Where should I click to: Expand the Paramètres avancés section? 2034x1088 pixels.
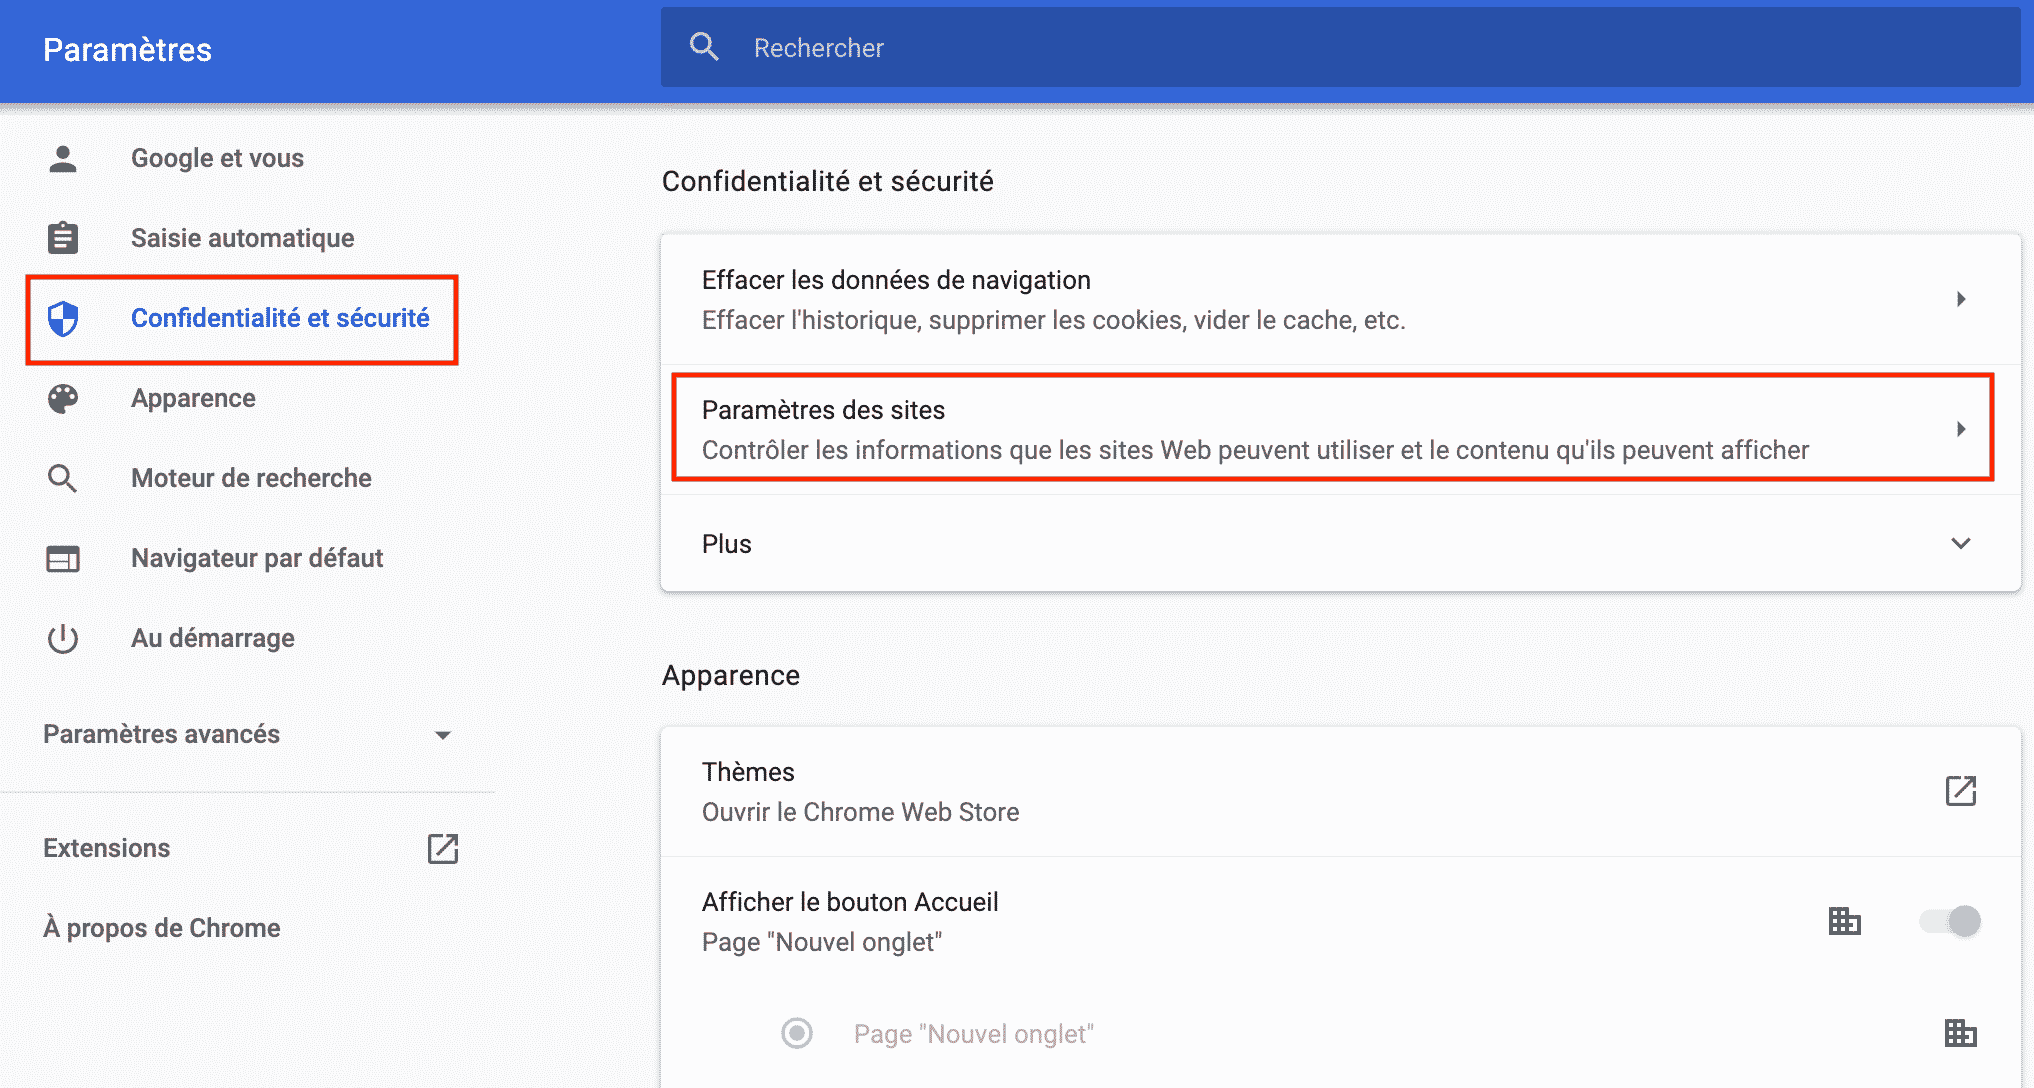442,735
